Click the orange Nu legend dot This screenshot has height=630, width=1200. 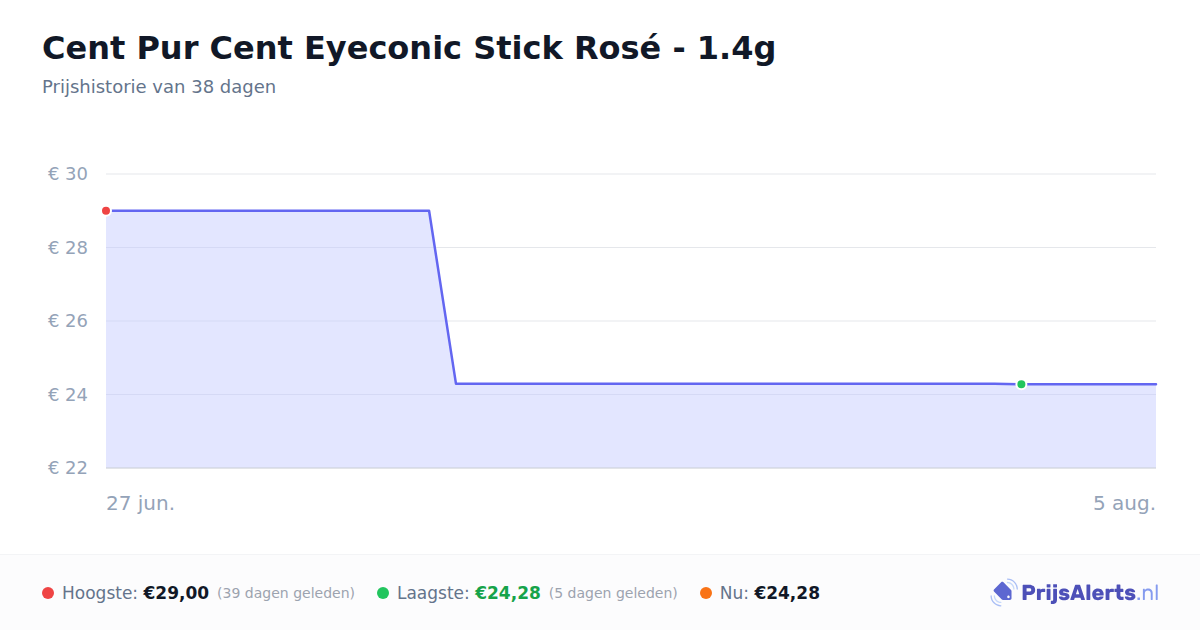[x=706, y=593]
